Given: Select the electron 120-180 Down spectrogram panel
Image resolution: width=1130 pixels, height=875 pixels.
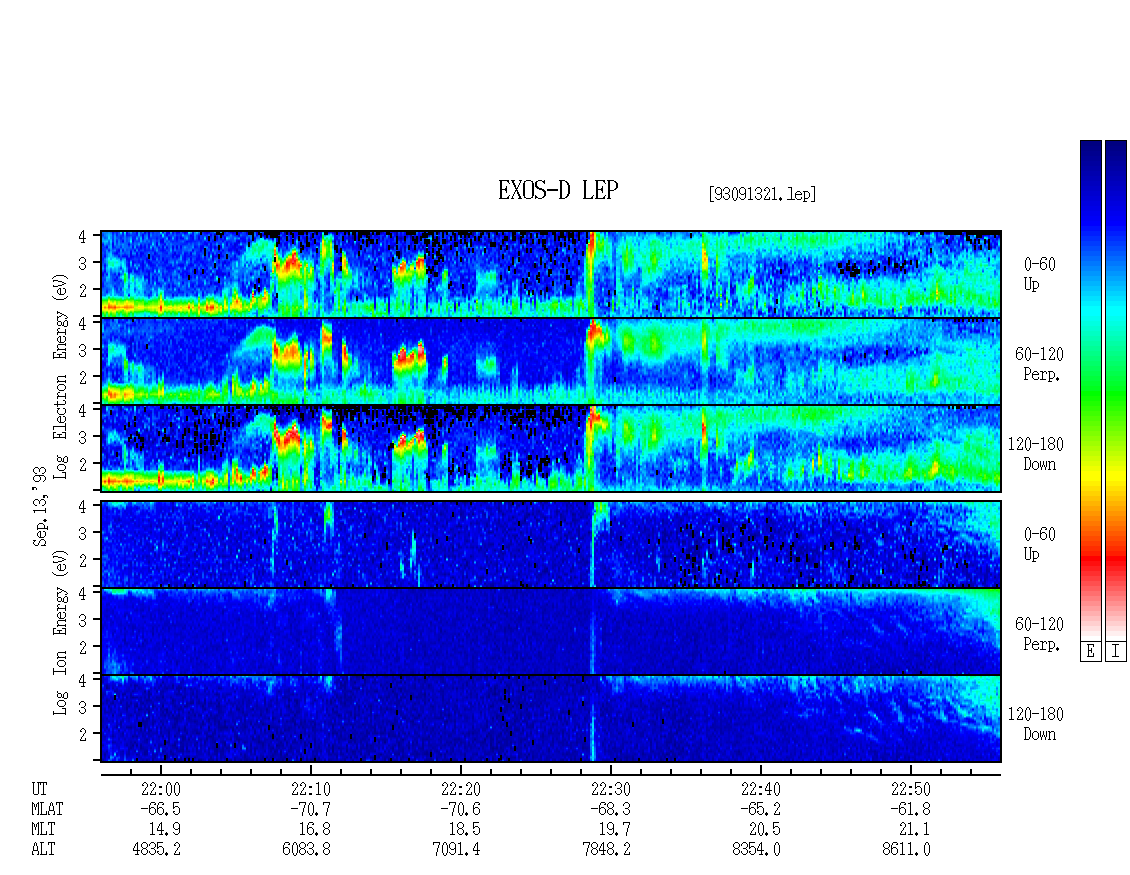Looking at the screenshot, I should click(551, 448).
